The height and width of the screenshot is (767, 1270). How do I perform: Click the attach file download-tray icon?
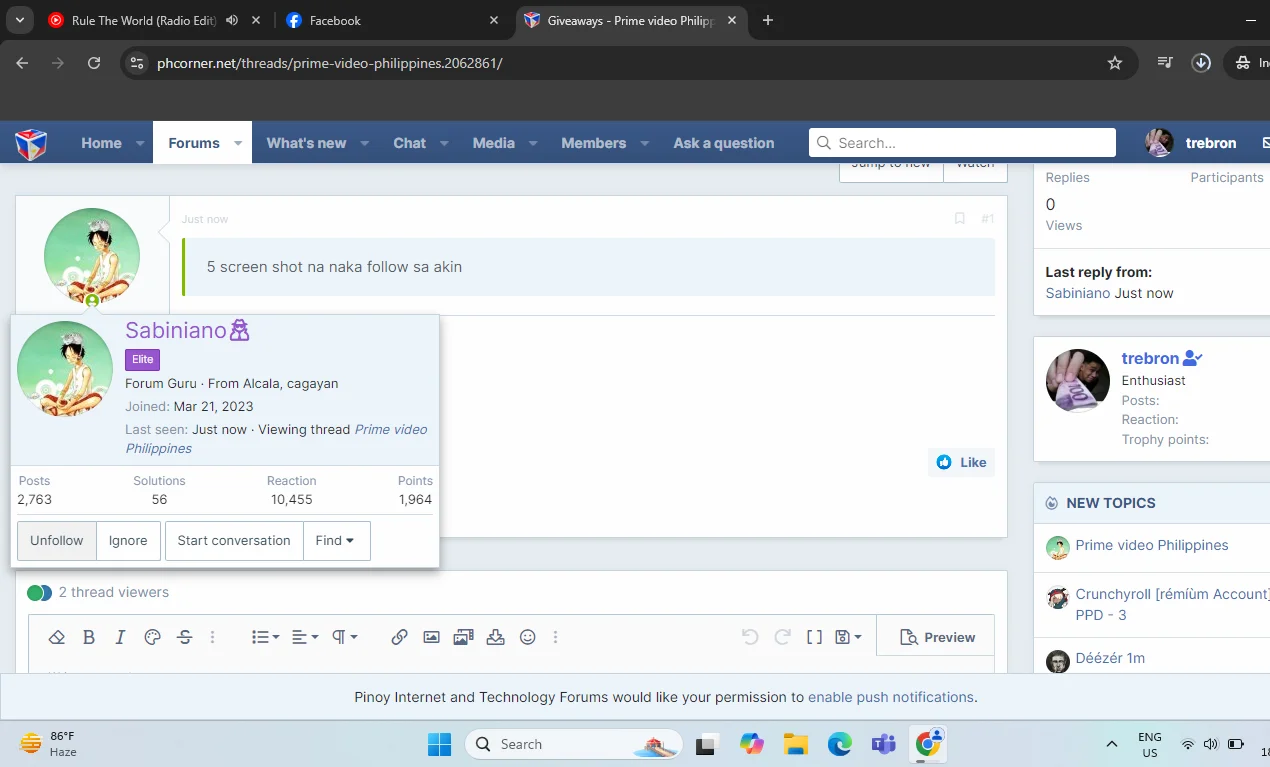coord(495,637)
